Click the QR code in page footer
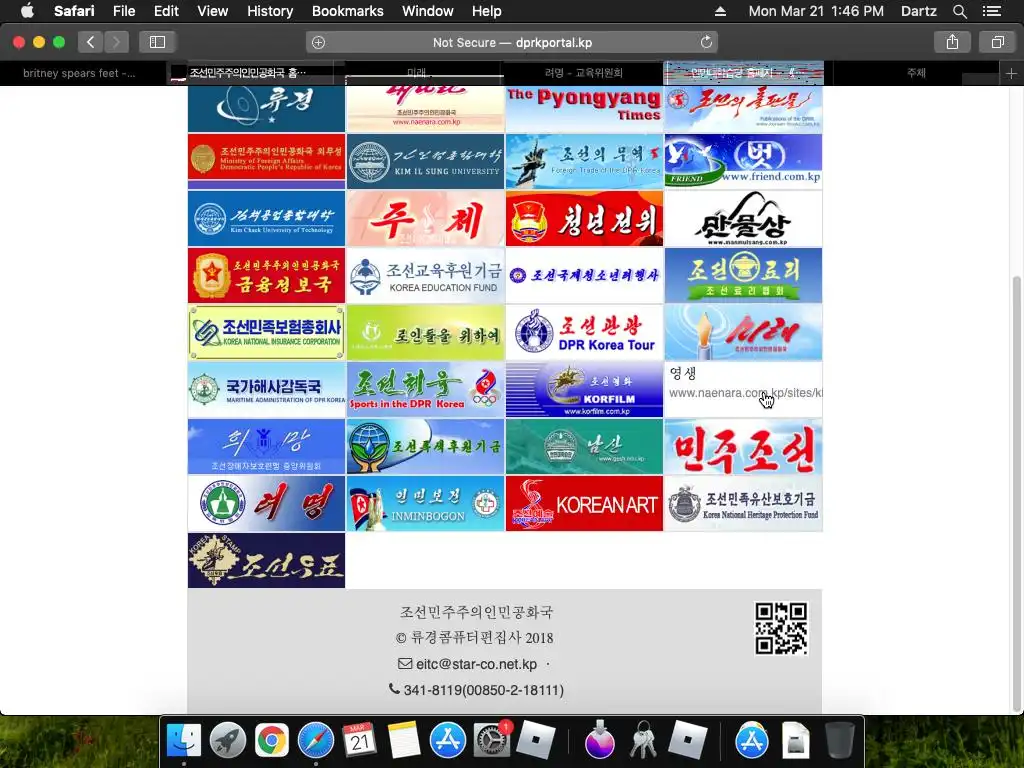This screenshot has width=1024, height=768. [x=781, y=628]
